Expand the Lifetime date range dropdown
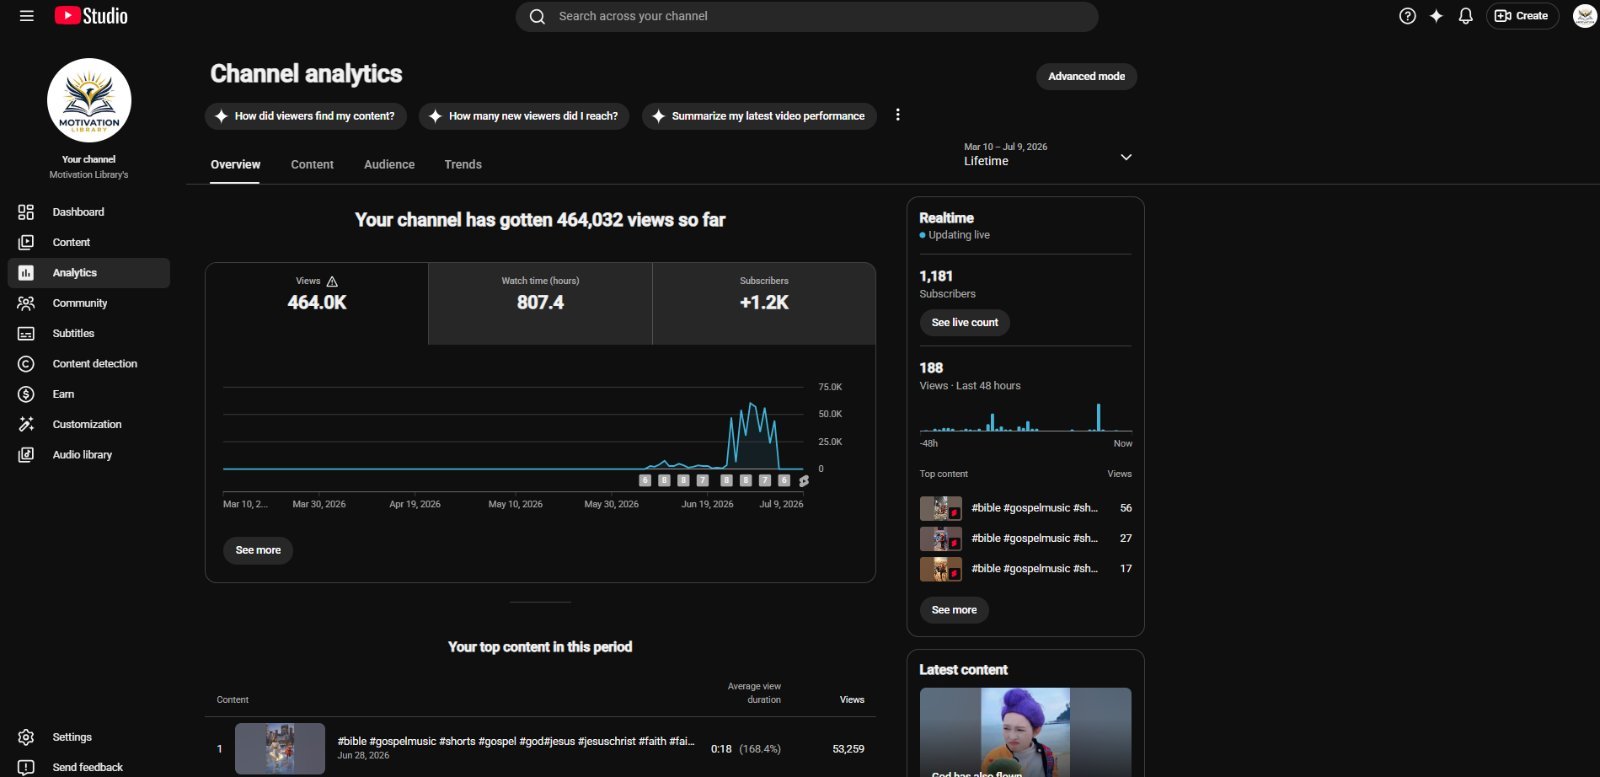This screenshot has width=1600, height=777. [x=1048, y=155]
